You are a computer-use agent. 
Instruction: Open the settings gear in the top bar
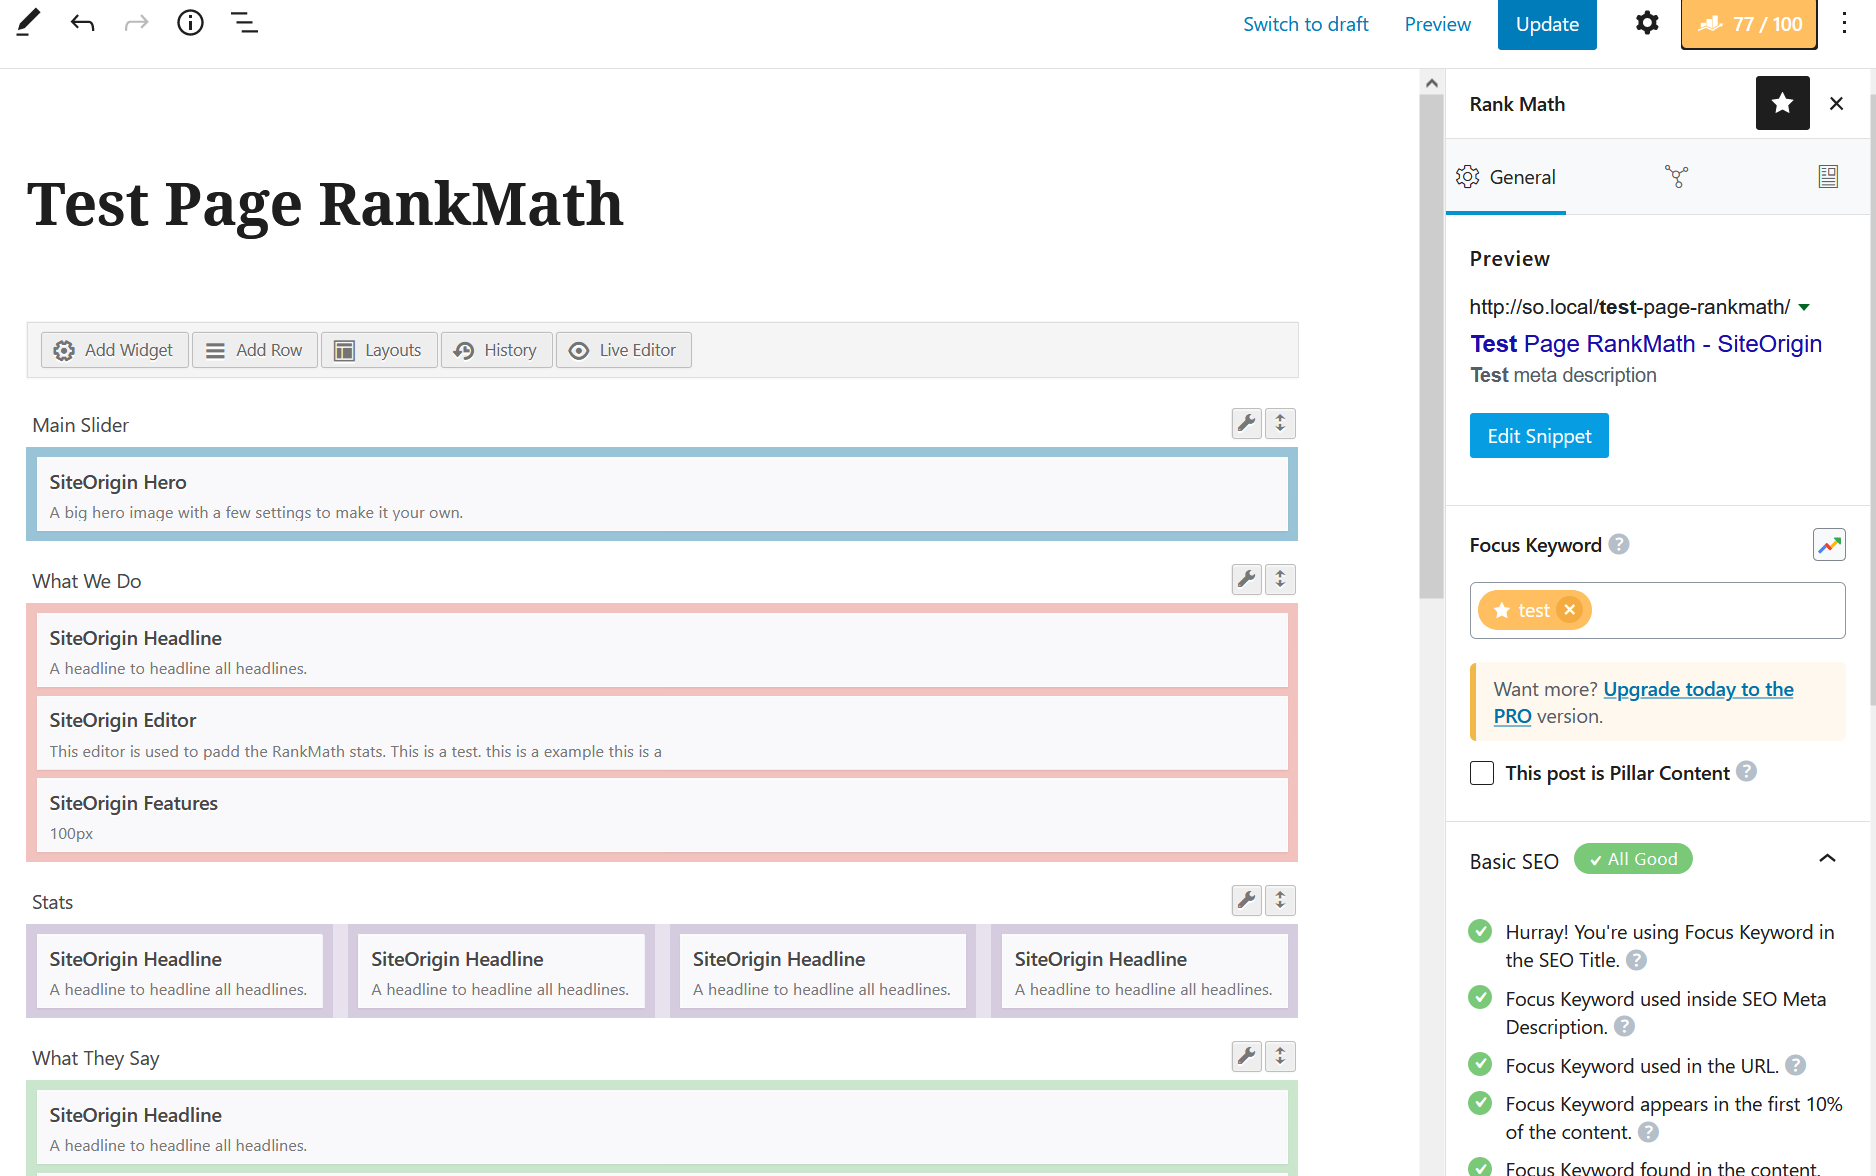coord(1646,23)
